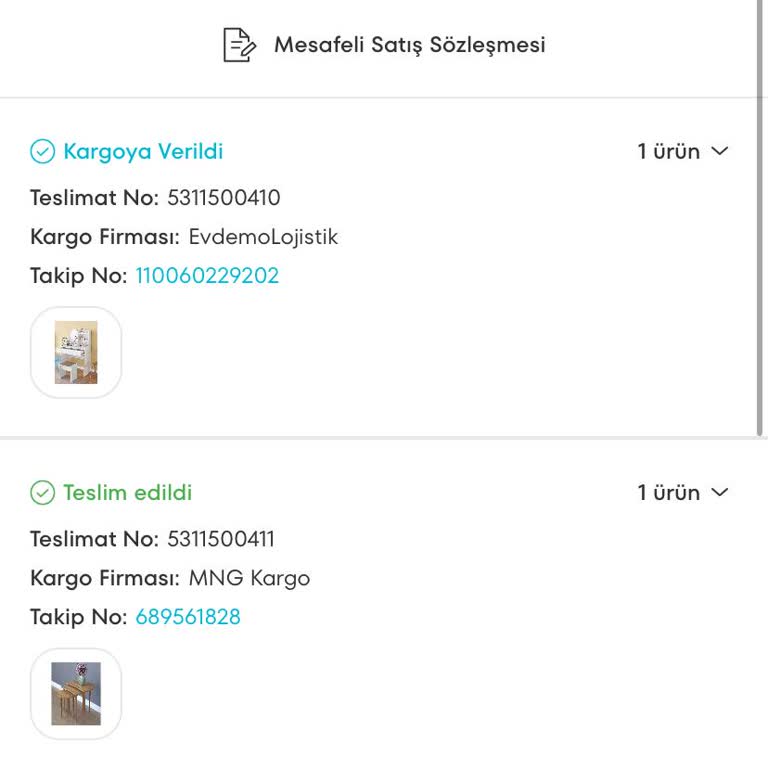This screenshot has height=768, width=768.
Task: Click "1 ürün" text in the Kargoya Verildi delivery
Action: 668,152
